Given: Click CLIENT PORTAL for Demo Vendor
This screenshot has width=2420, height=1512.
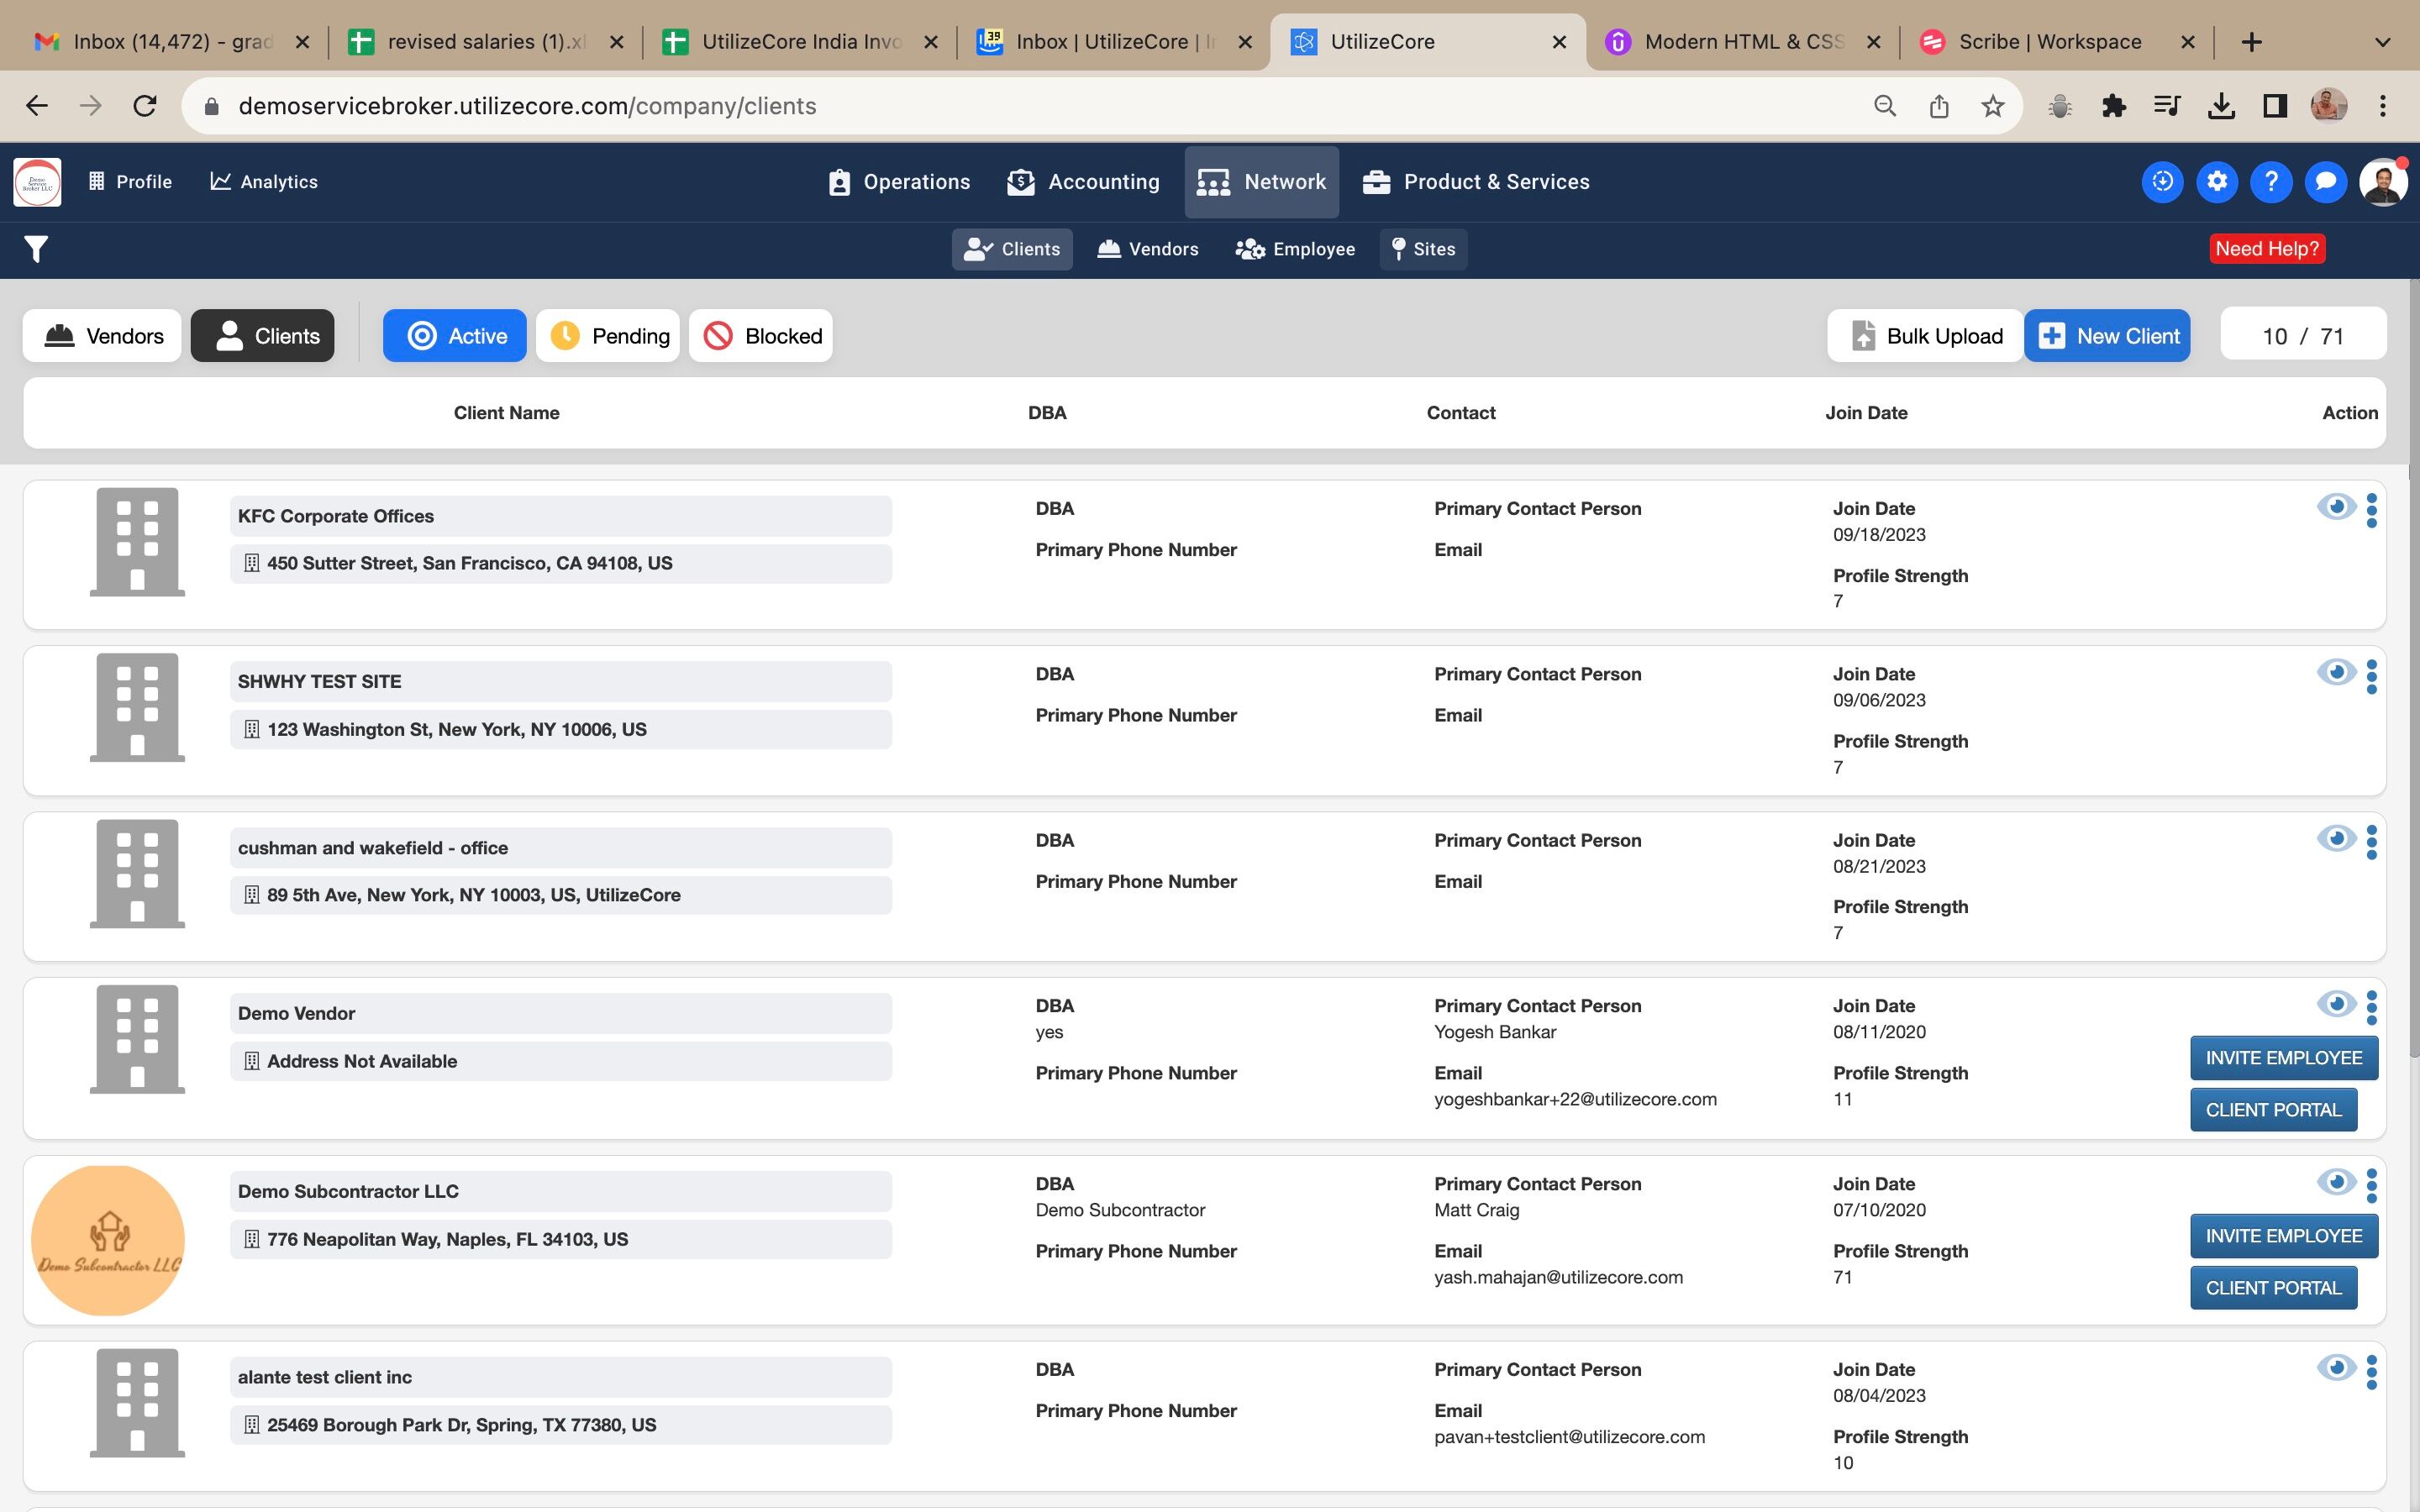Looking at the screenshot, I should [2273, 1110].
